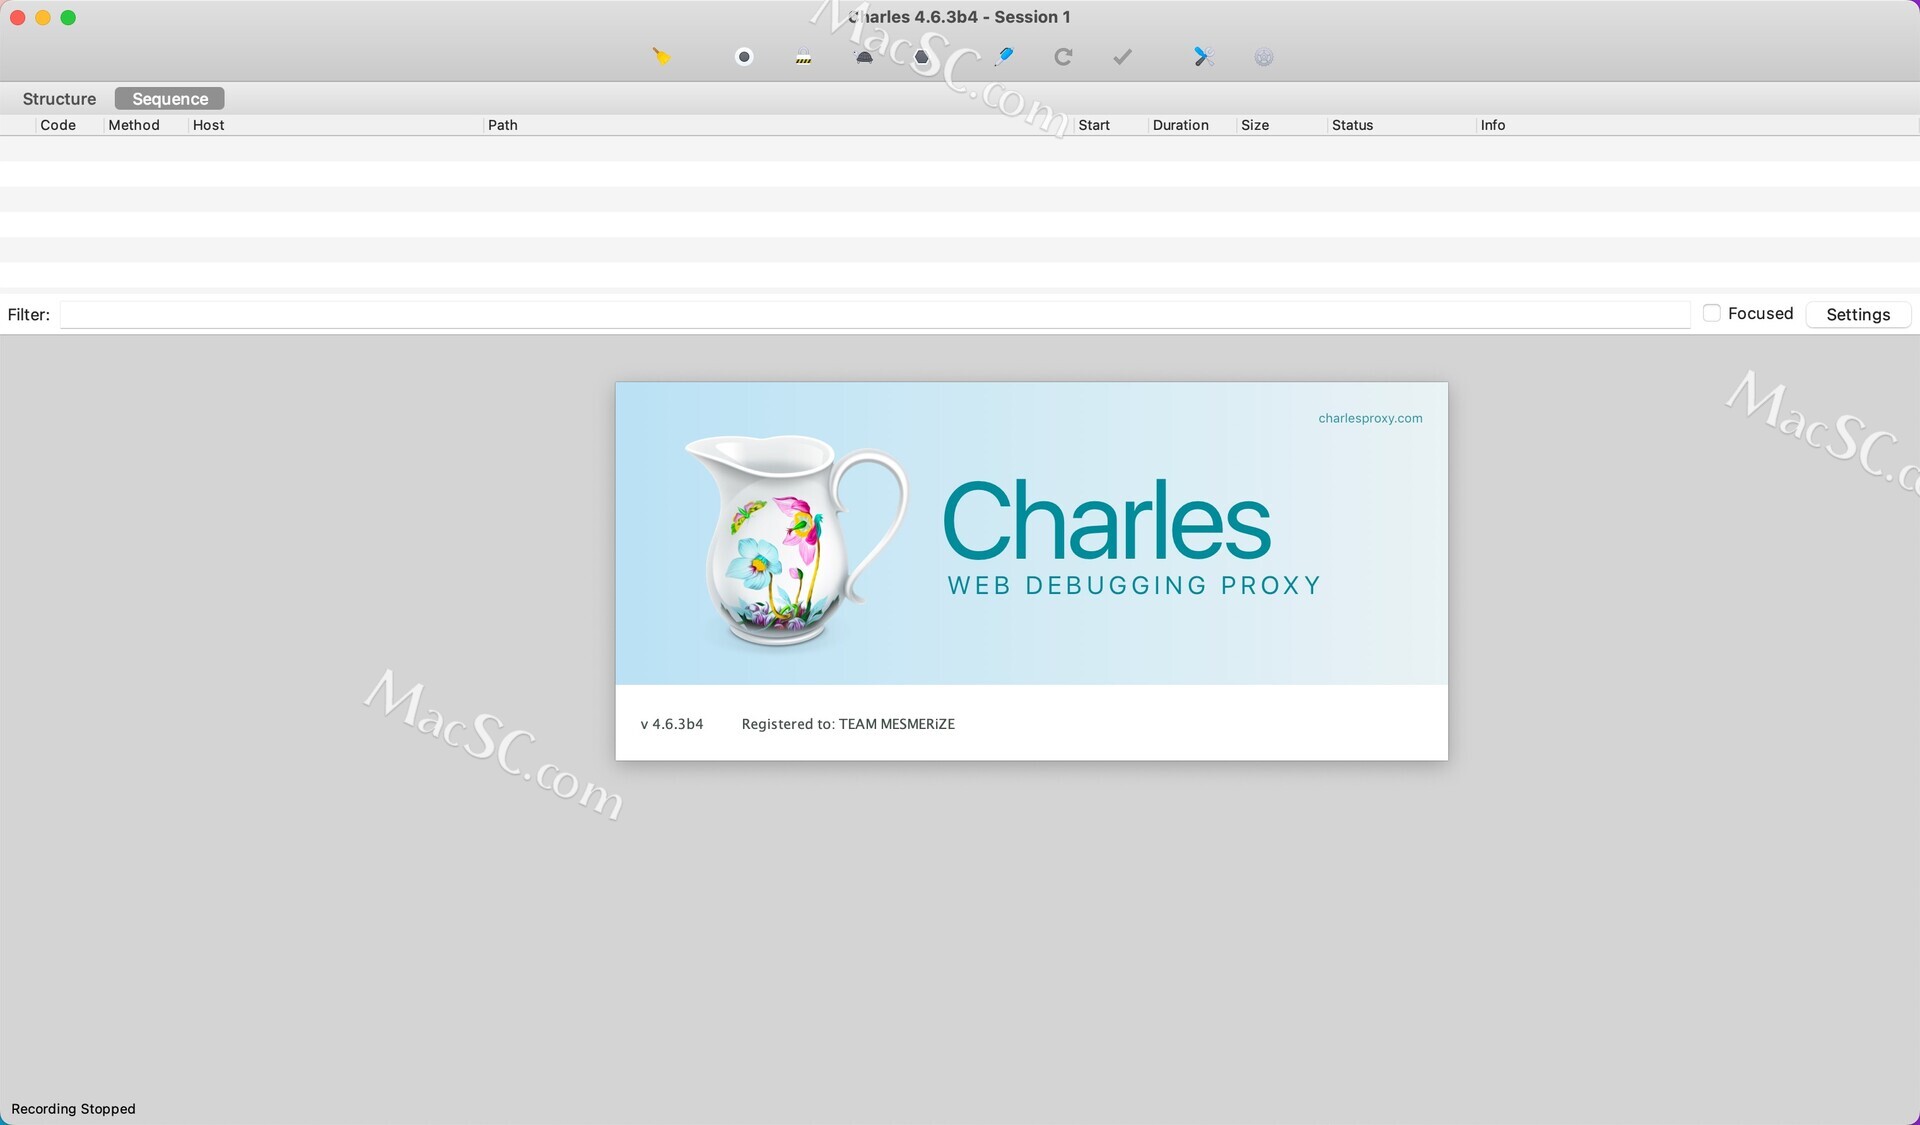Viewport: 1920px width, 1125px height.
Task: Click the broom Clear Session icon
Action: [661, 57]
